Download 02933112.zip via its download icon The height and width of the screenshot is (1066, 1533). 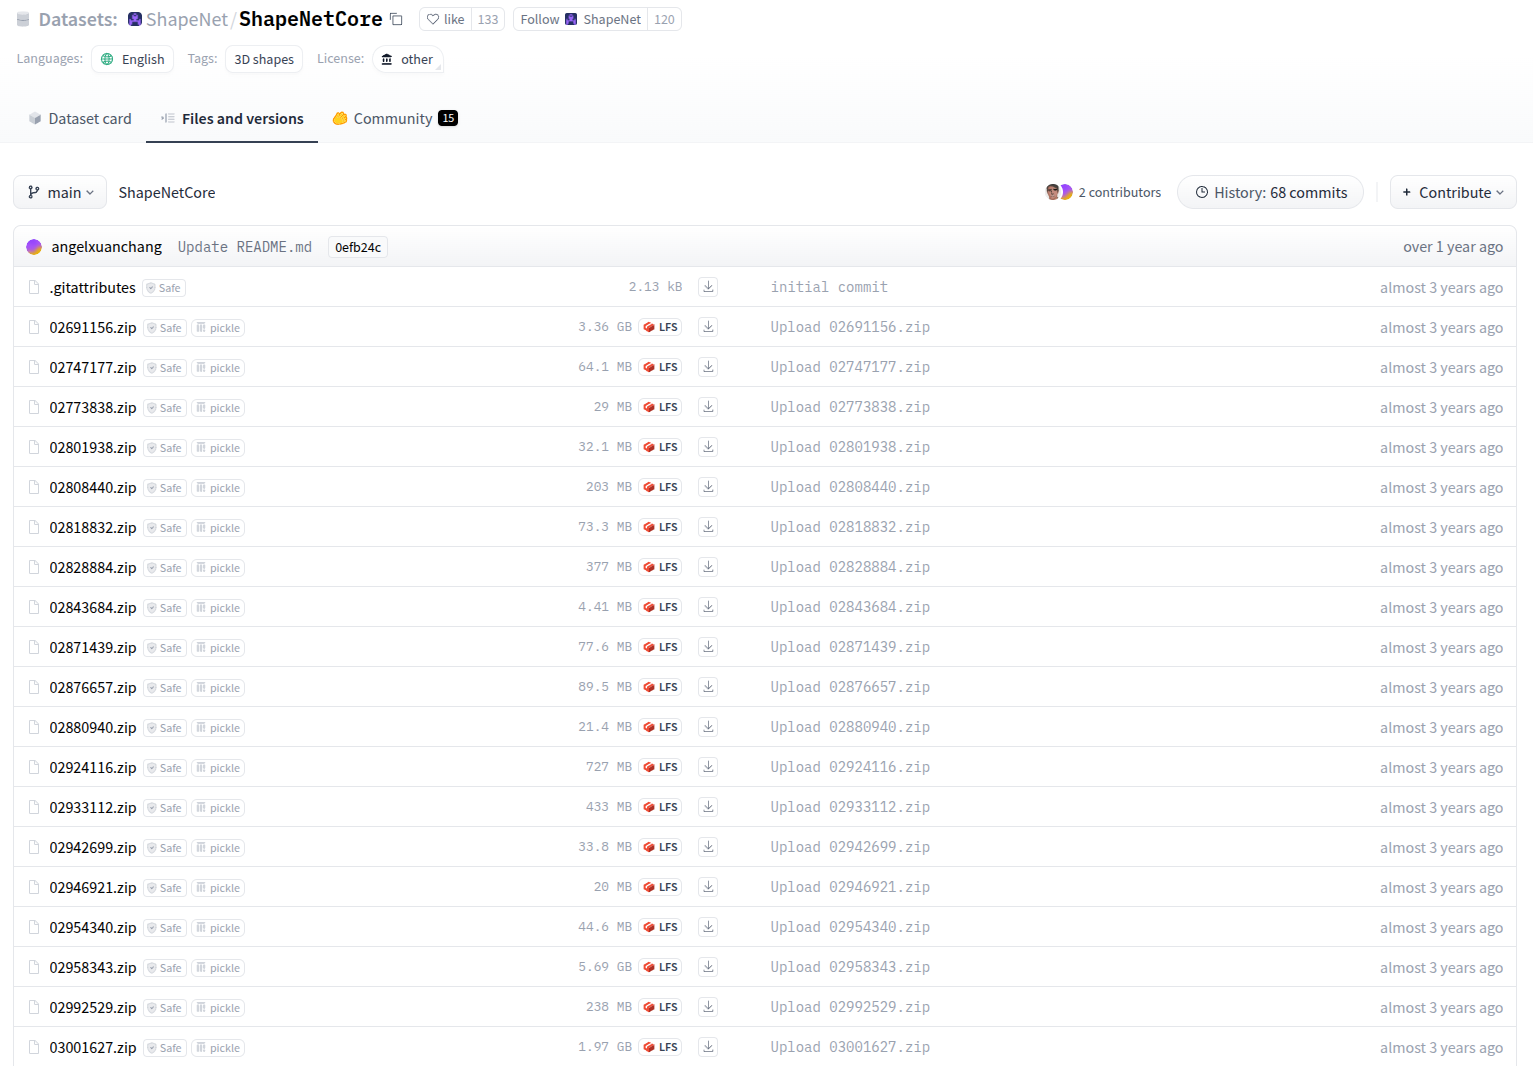(708, 807)
